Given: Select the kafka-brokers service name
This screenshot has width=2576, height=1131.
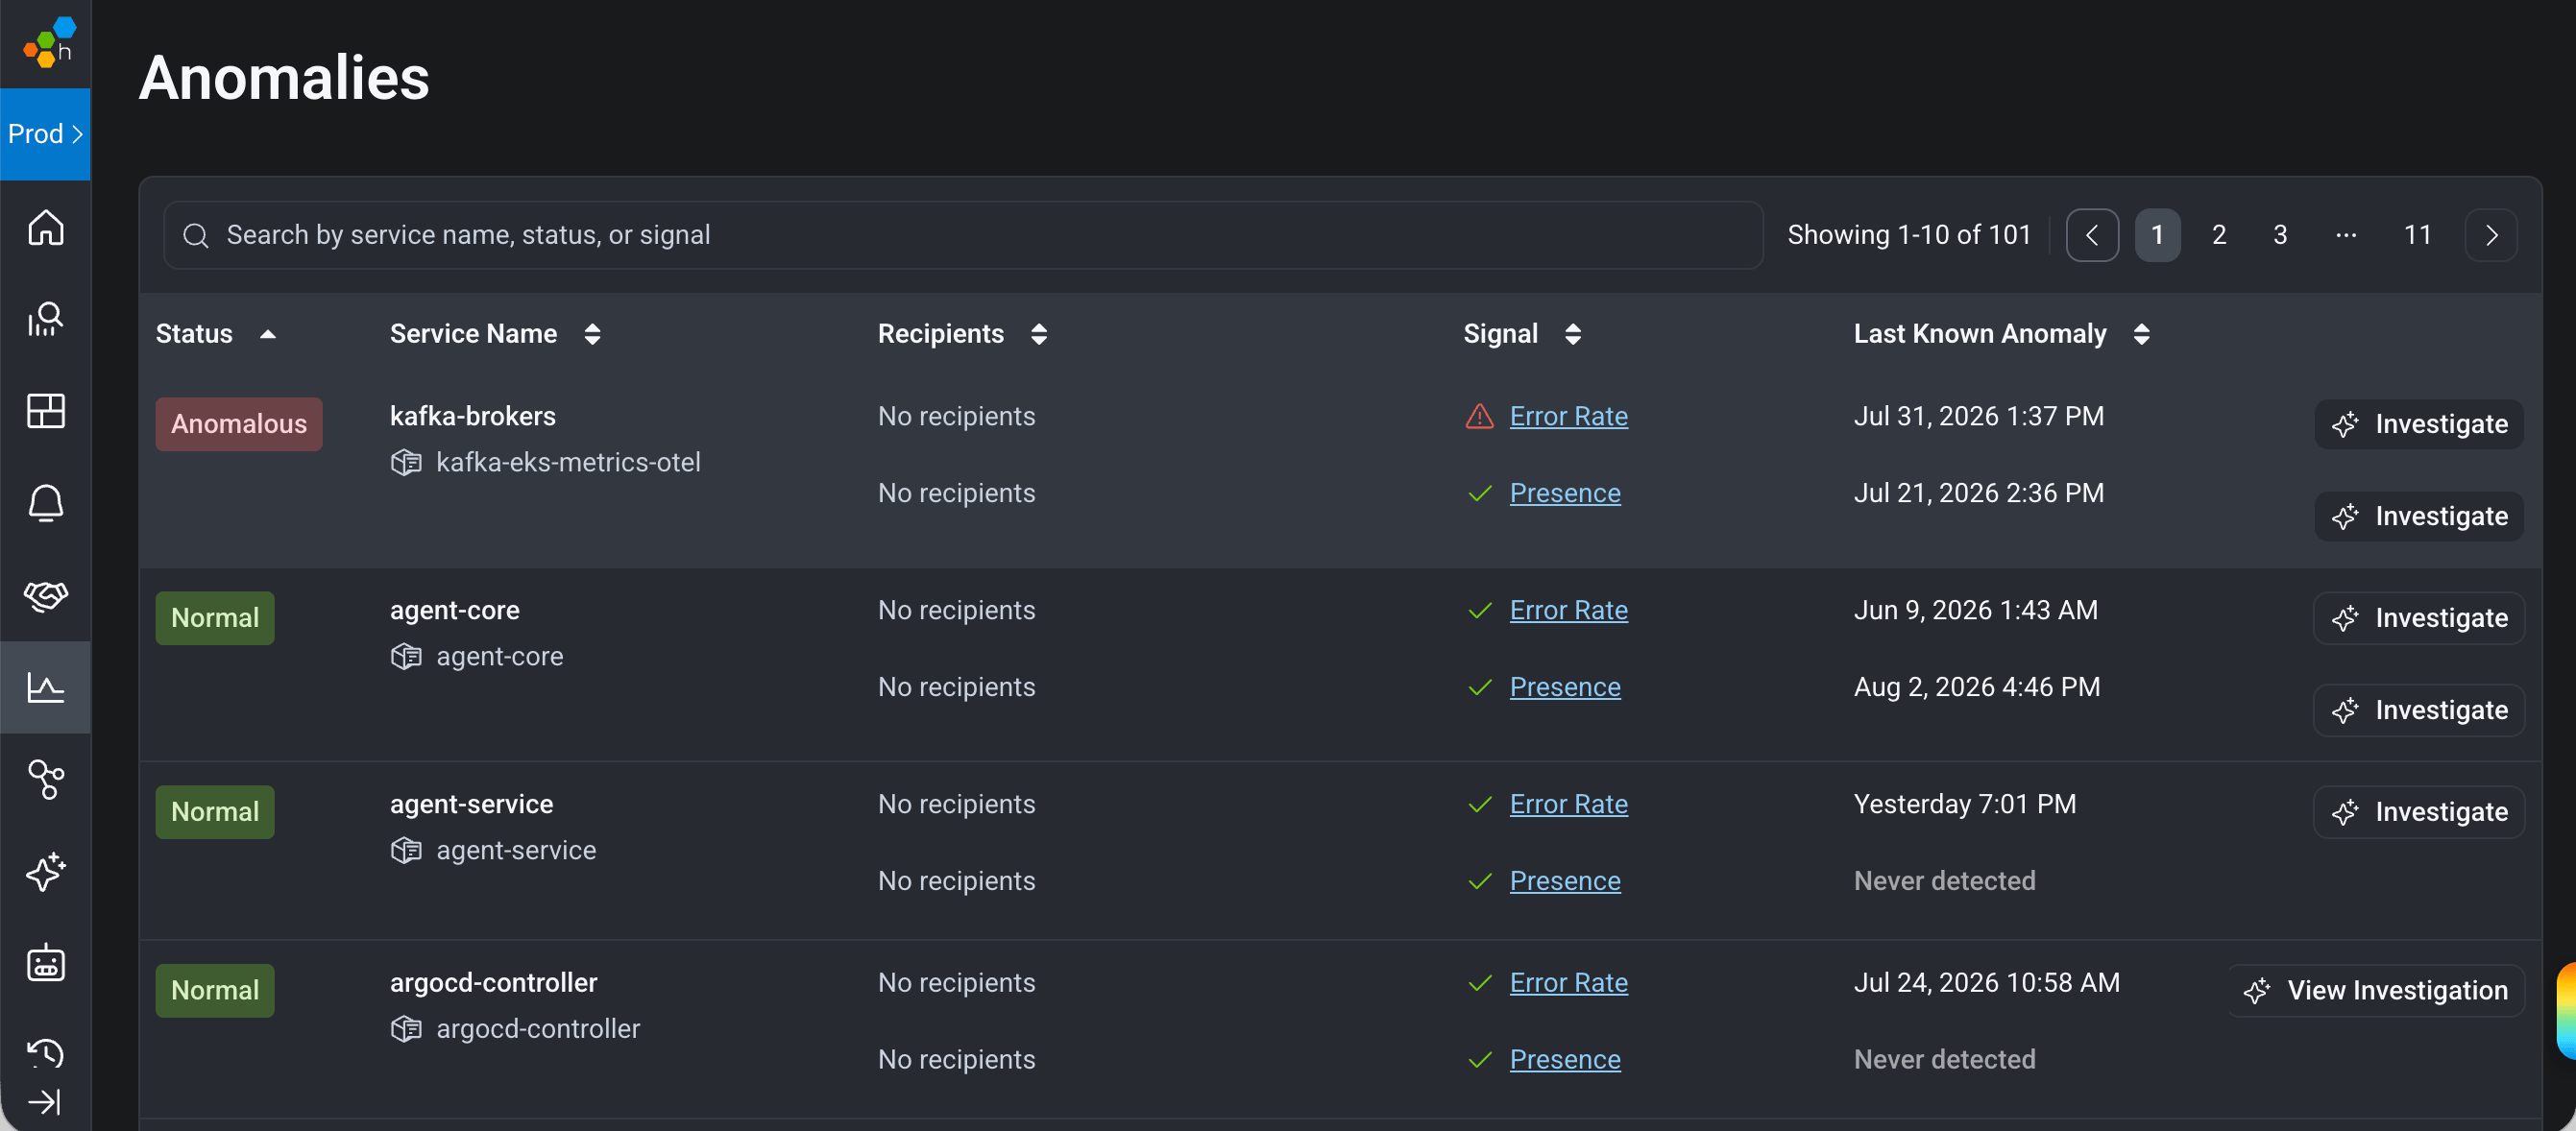Looking at the screenshot, I should (473, 416).
